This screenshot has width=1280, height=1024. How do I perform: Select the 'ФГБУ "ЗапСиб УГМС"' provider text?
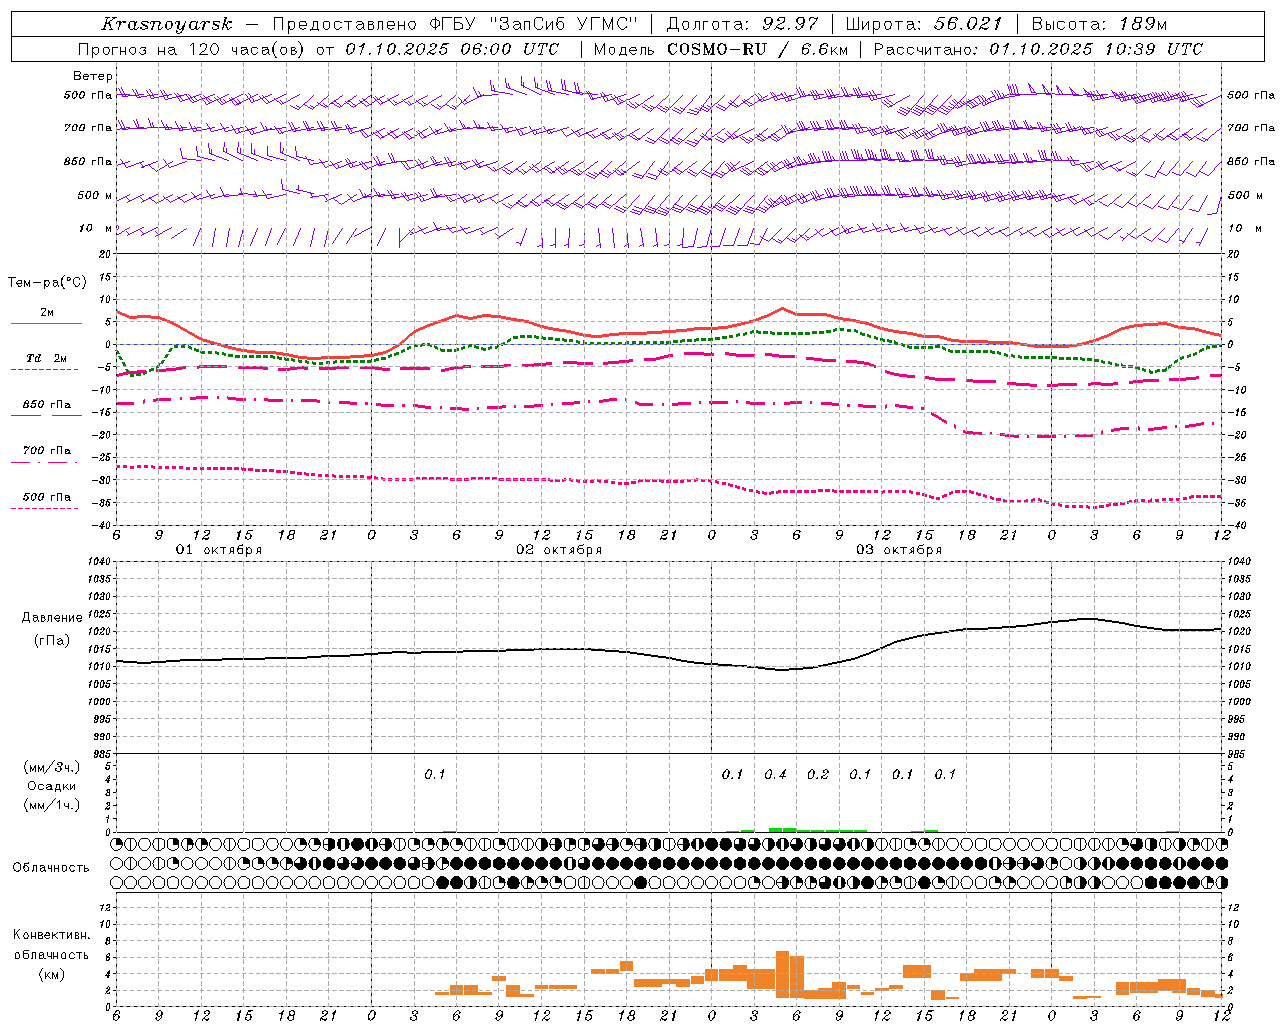coord(534,24)
